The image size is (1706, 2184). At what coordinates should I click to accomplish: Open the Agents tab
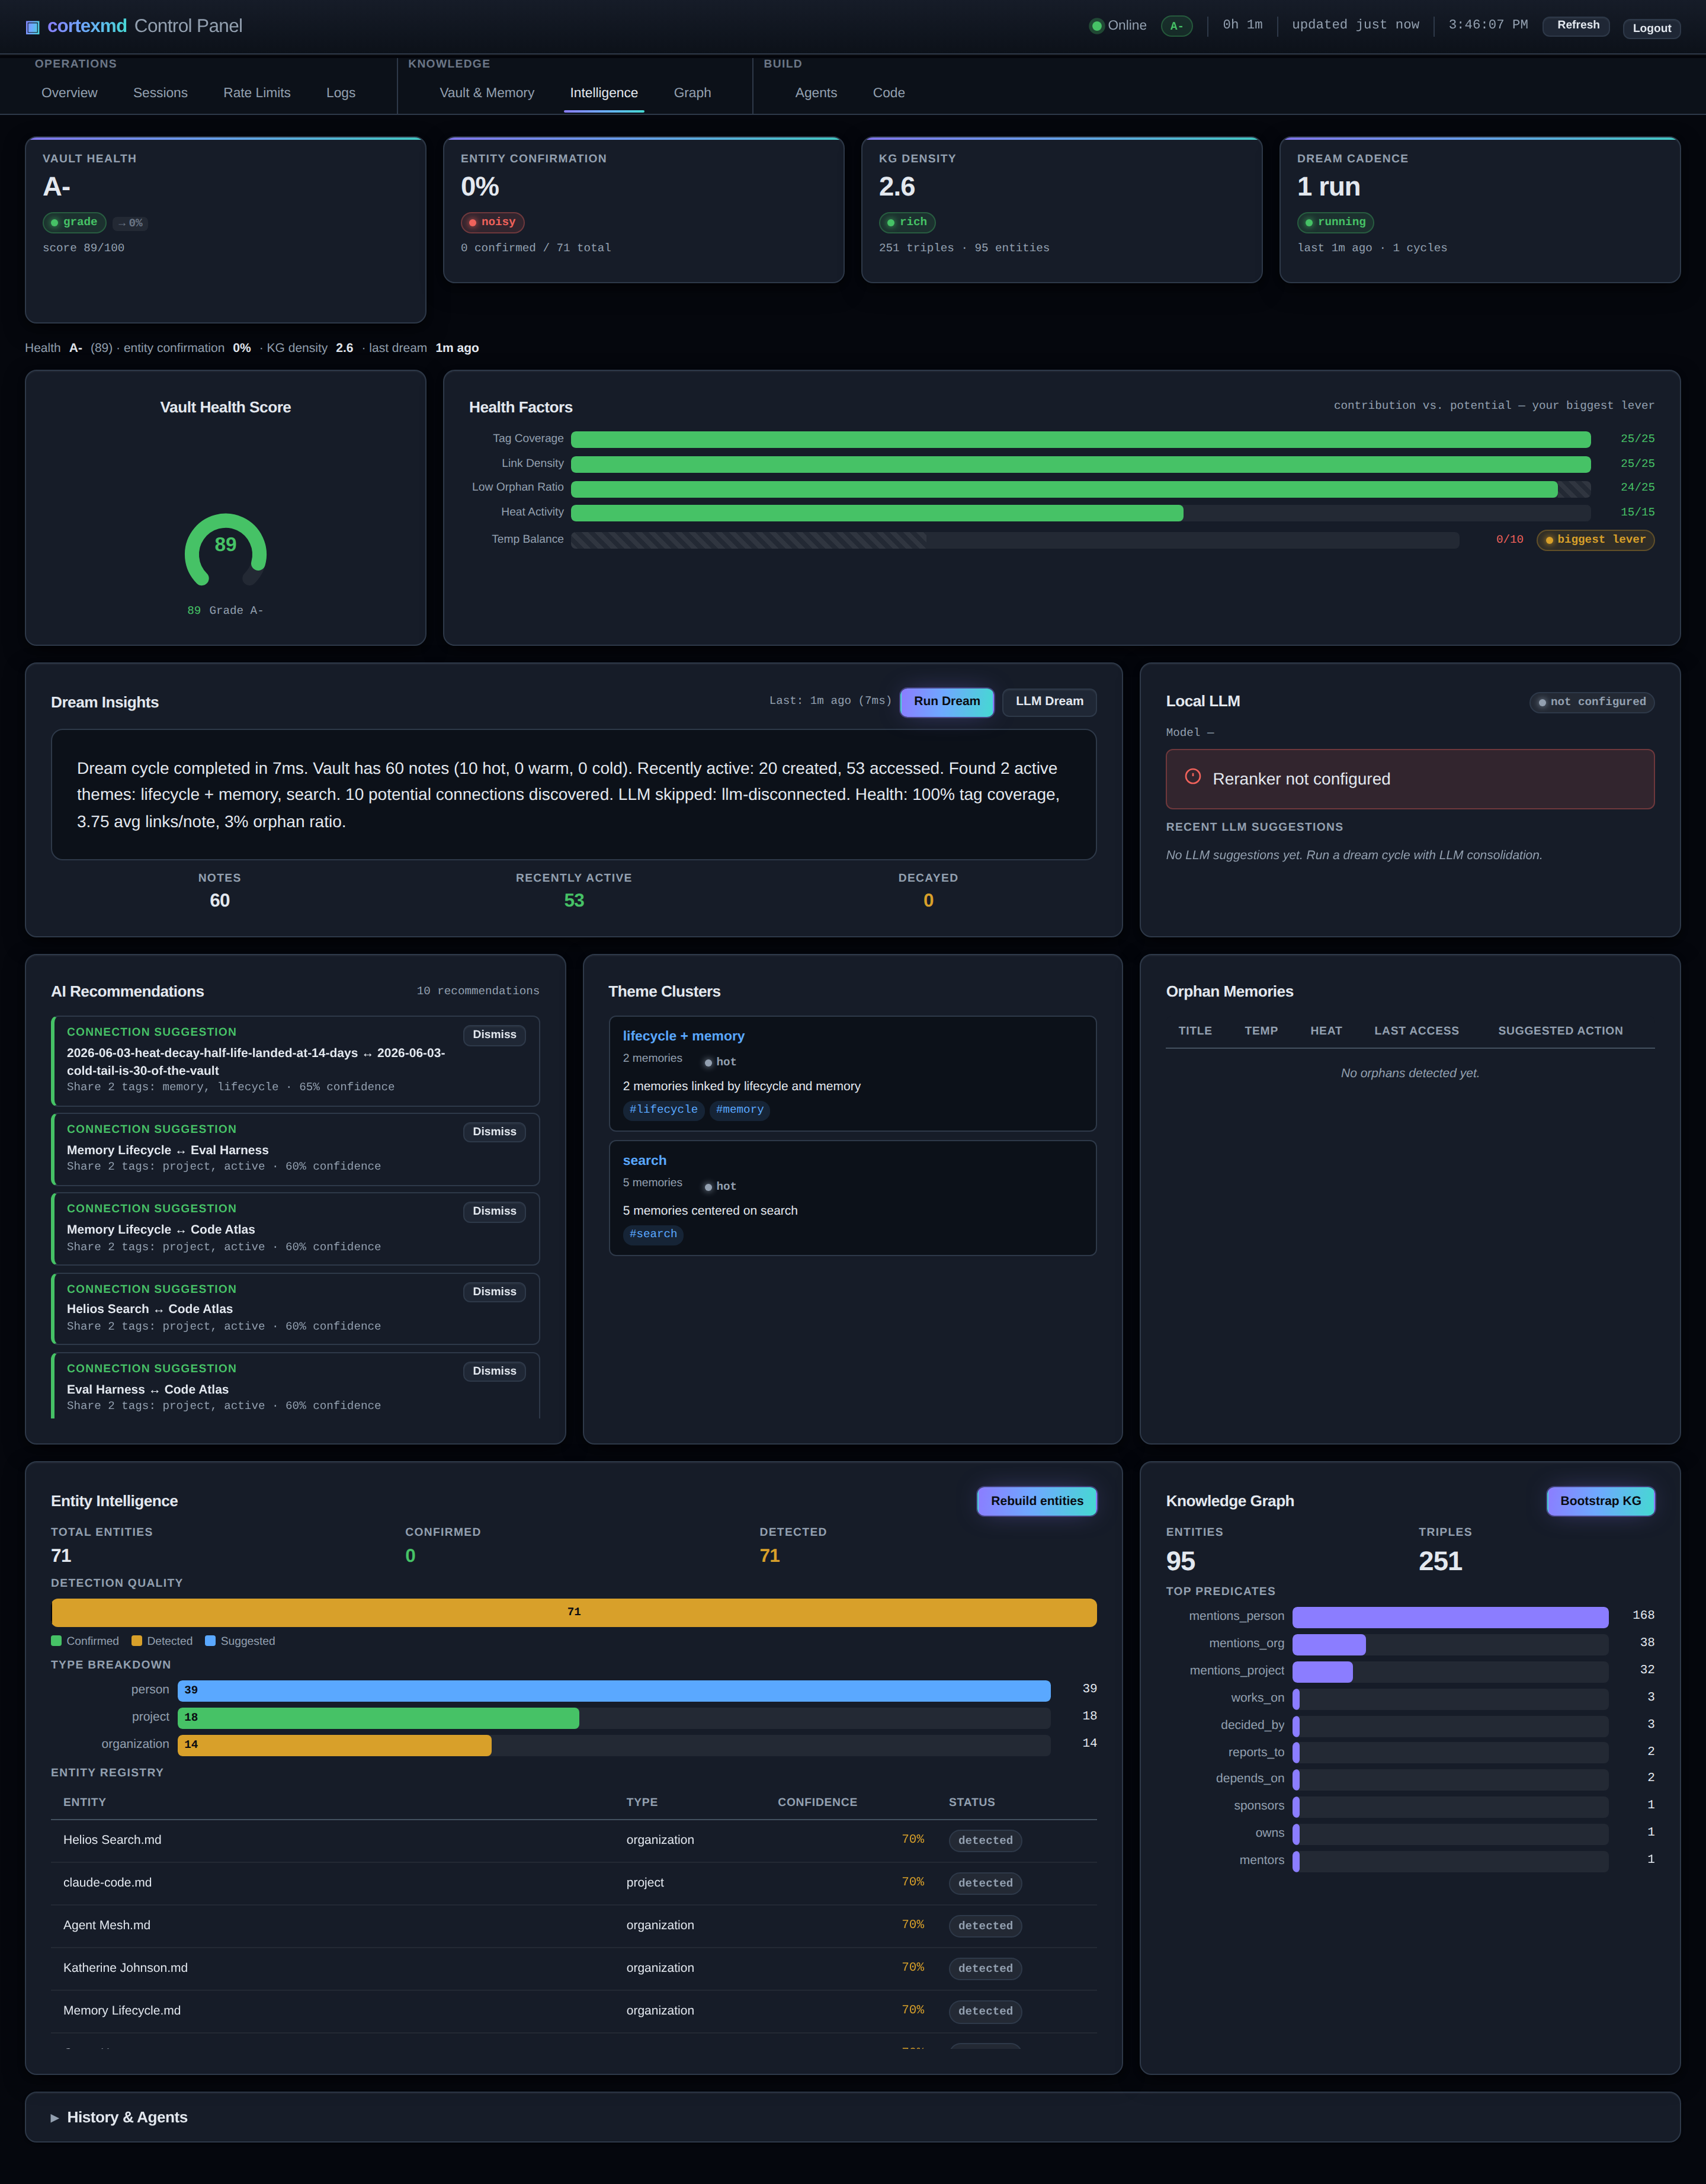tap(816, 93)
